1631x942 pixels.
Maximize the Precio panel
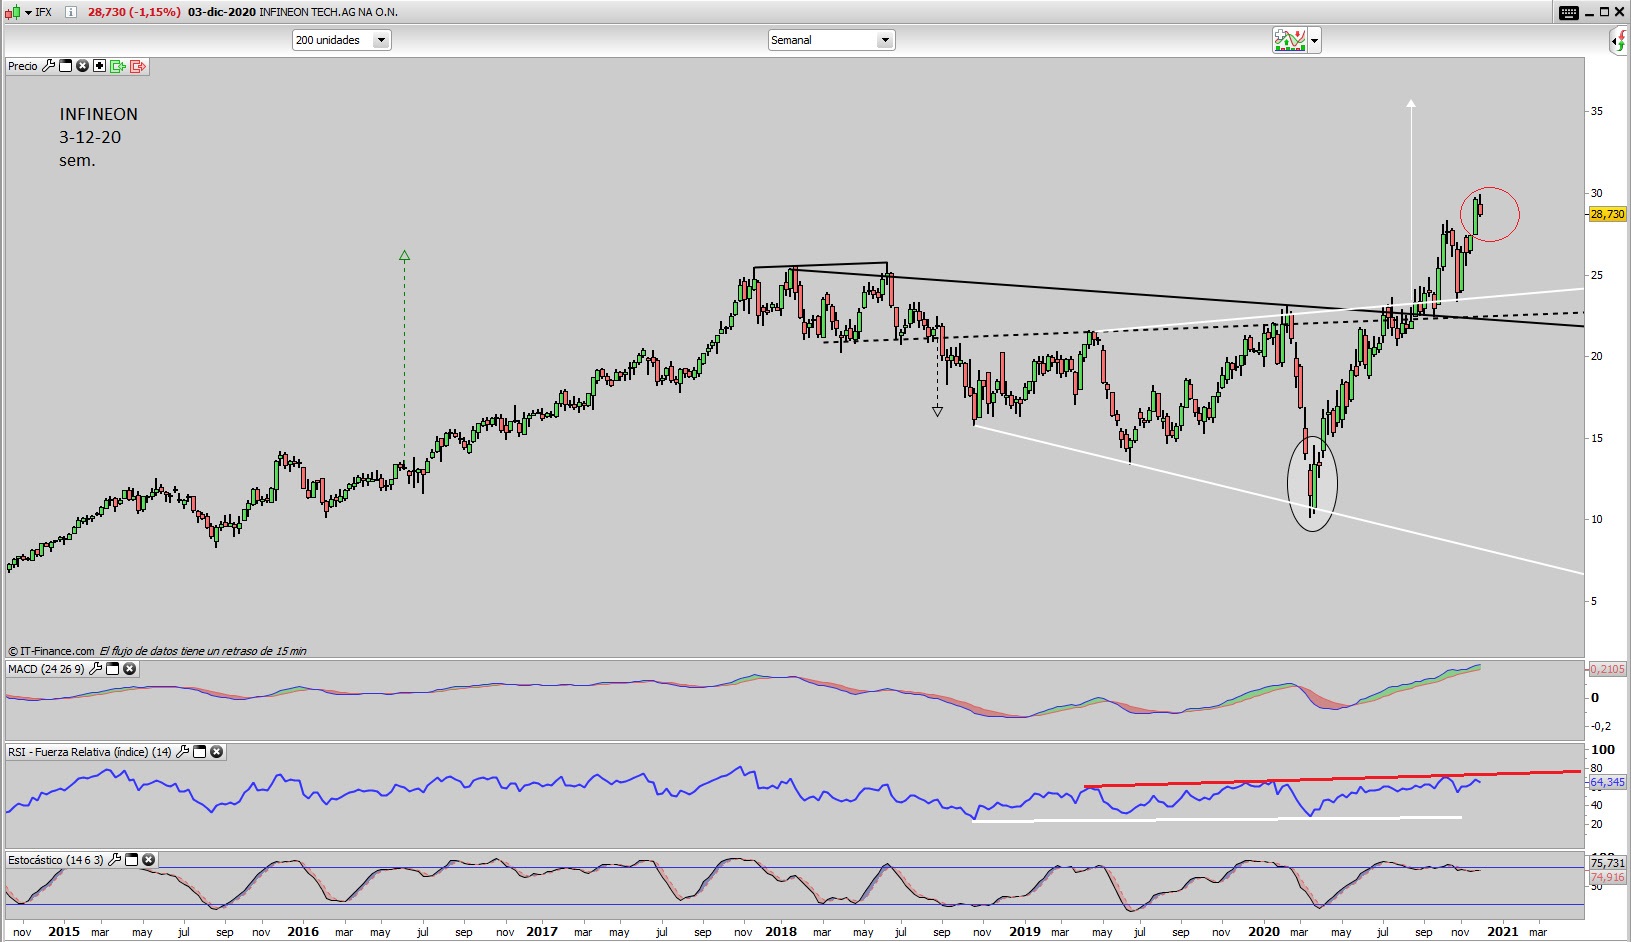[66, 66]
